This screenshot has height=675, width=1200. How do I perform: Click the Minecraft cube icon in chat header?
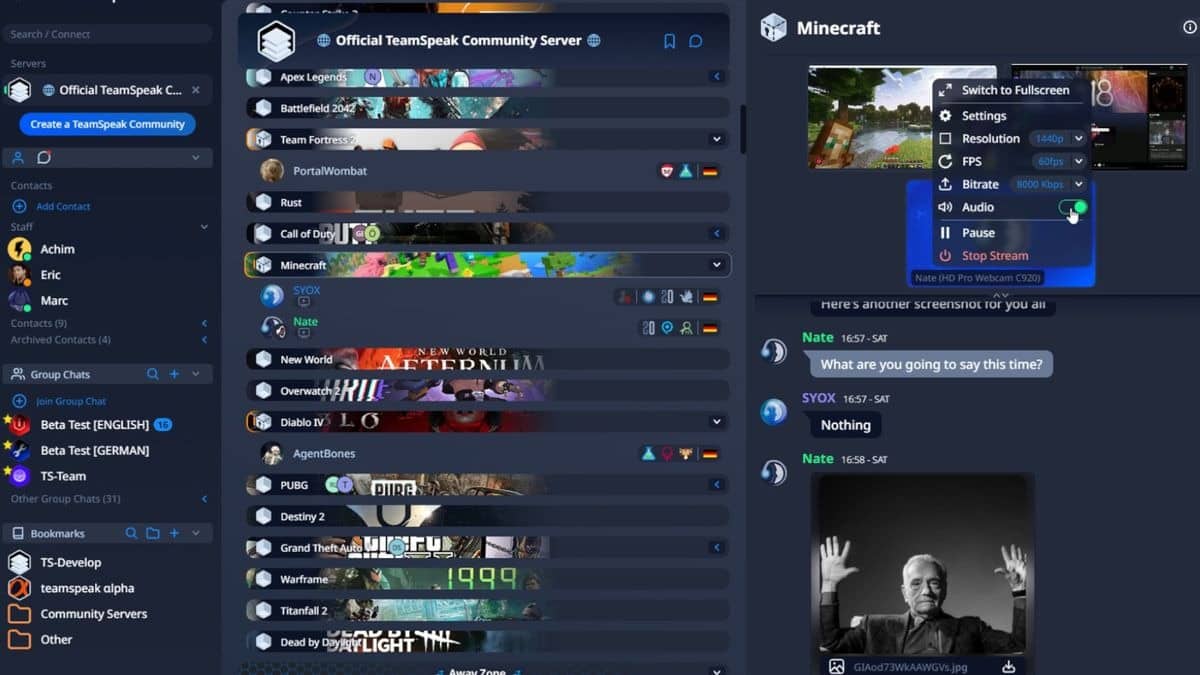(773, 28)
